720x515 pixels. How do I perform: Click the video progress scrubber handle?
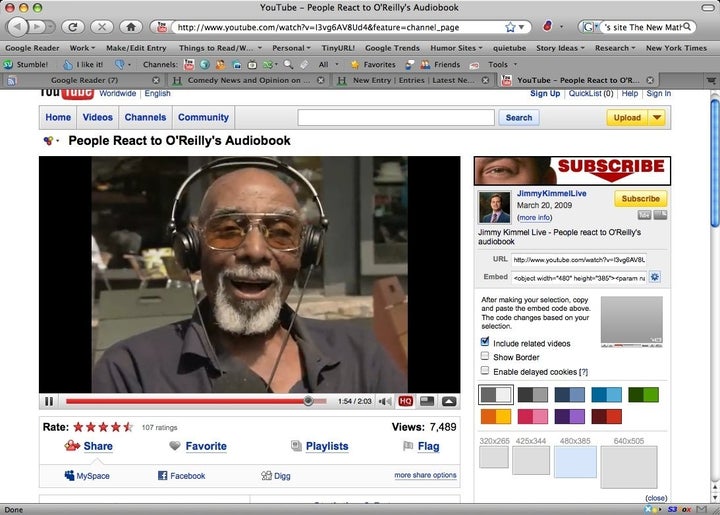309,401
